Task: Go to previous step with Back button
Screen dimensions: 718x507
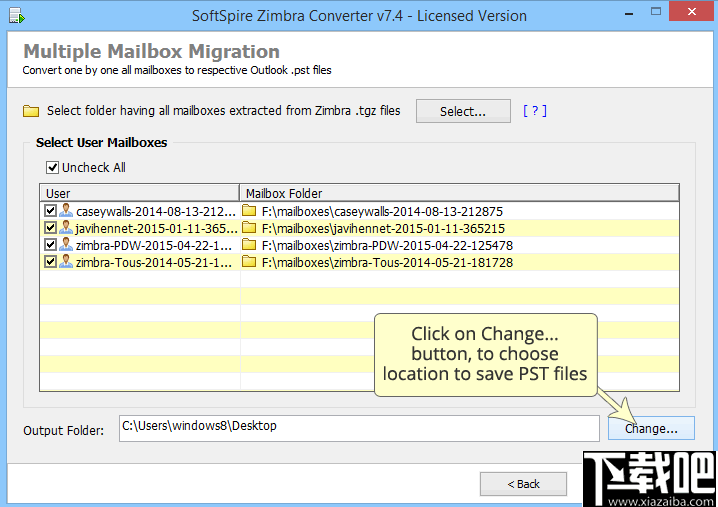Action: [x=523, y=484]
